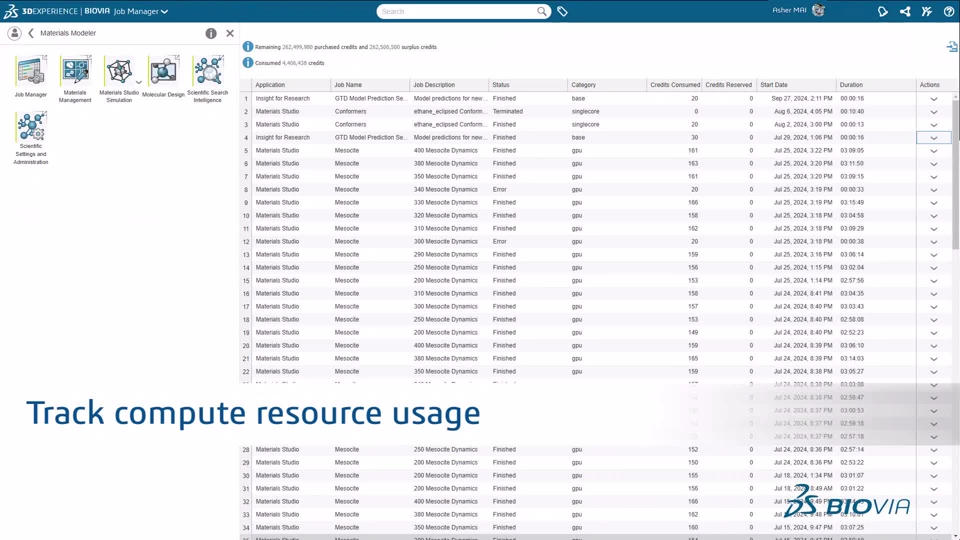Select 'Insight for Research' in row 1

(282, 99)
